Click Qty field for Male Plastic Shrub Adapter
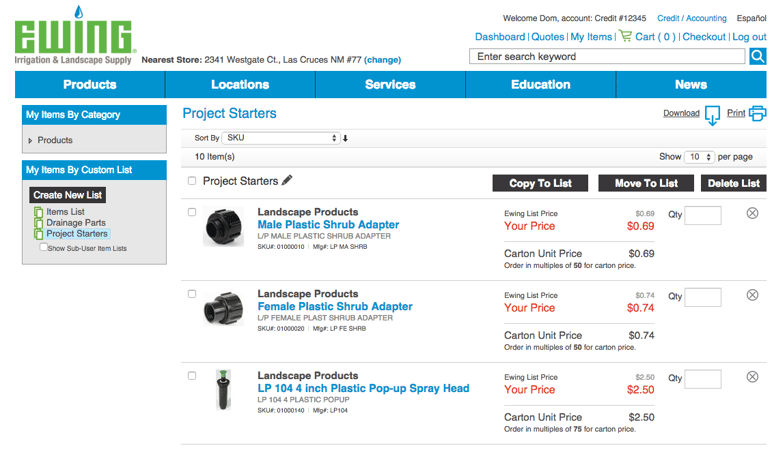Viewport: 772px width, 450px height. point(703,215)
